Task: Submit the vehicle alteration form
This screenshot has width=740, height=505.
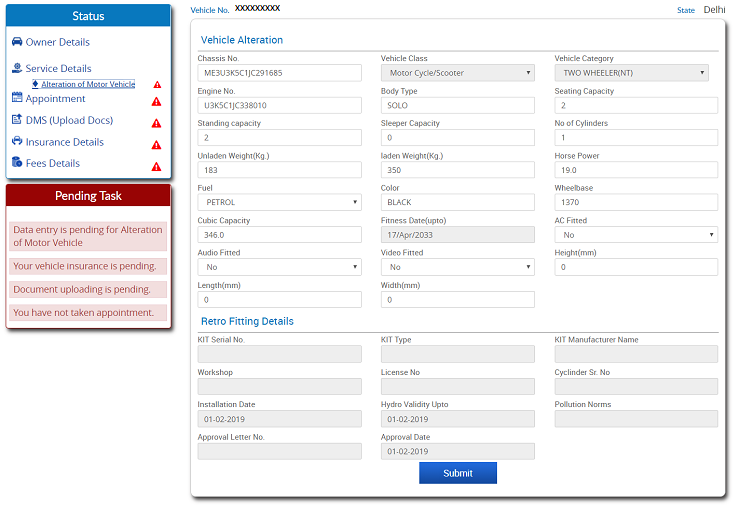Action: 458,473
